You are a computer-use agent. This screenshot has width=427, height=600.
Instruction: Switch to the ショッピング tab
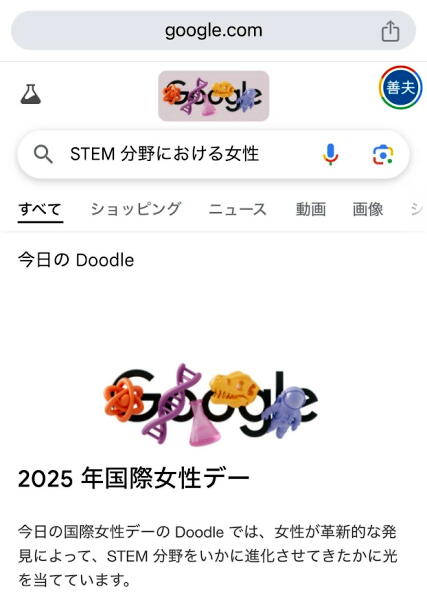pos(136,209)
